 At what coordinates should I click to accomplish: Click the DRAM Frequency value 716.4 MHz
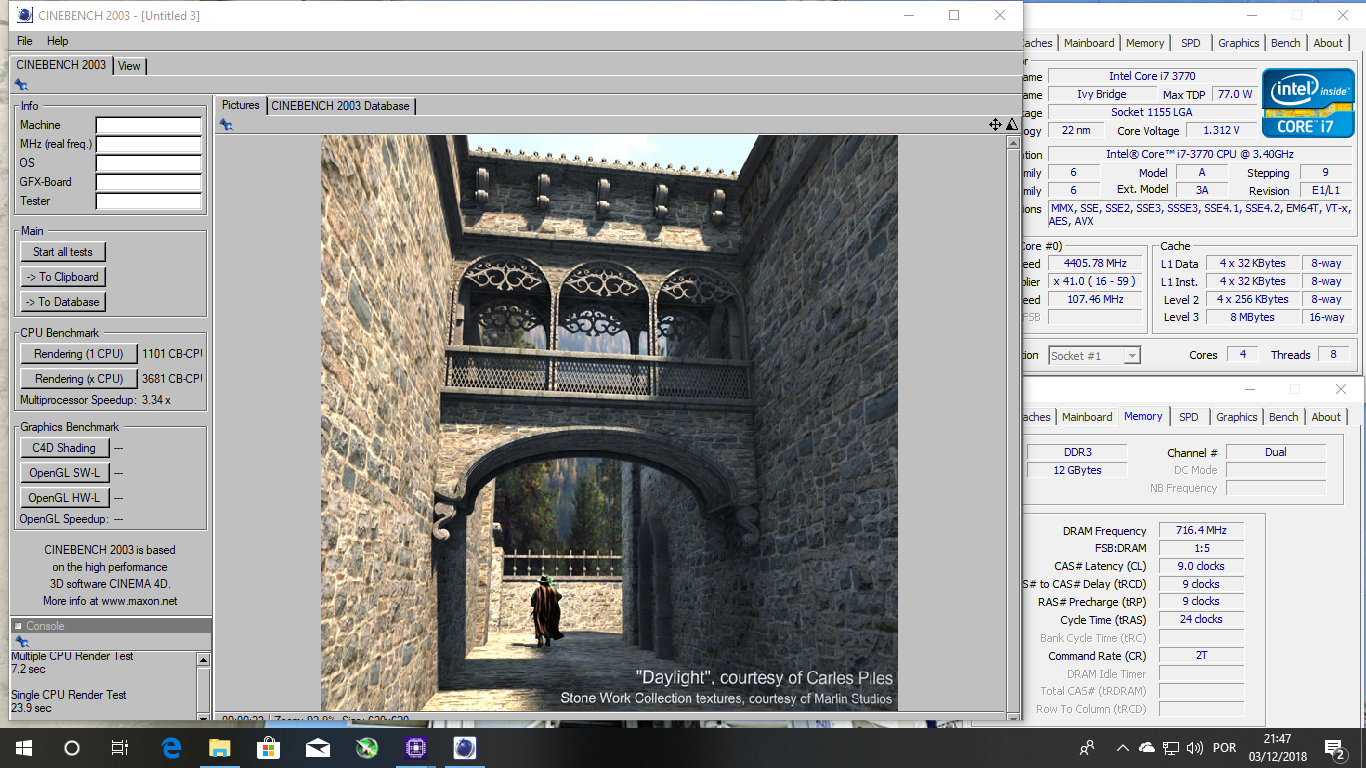pos(1201,530)
